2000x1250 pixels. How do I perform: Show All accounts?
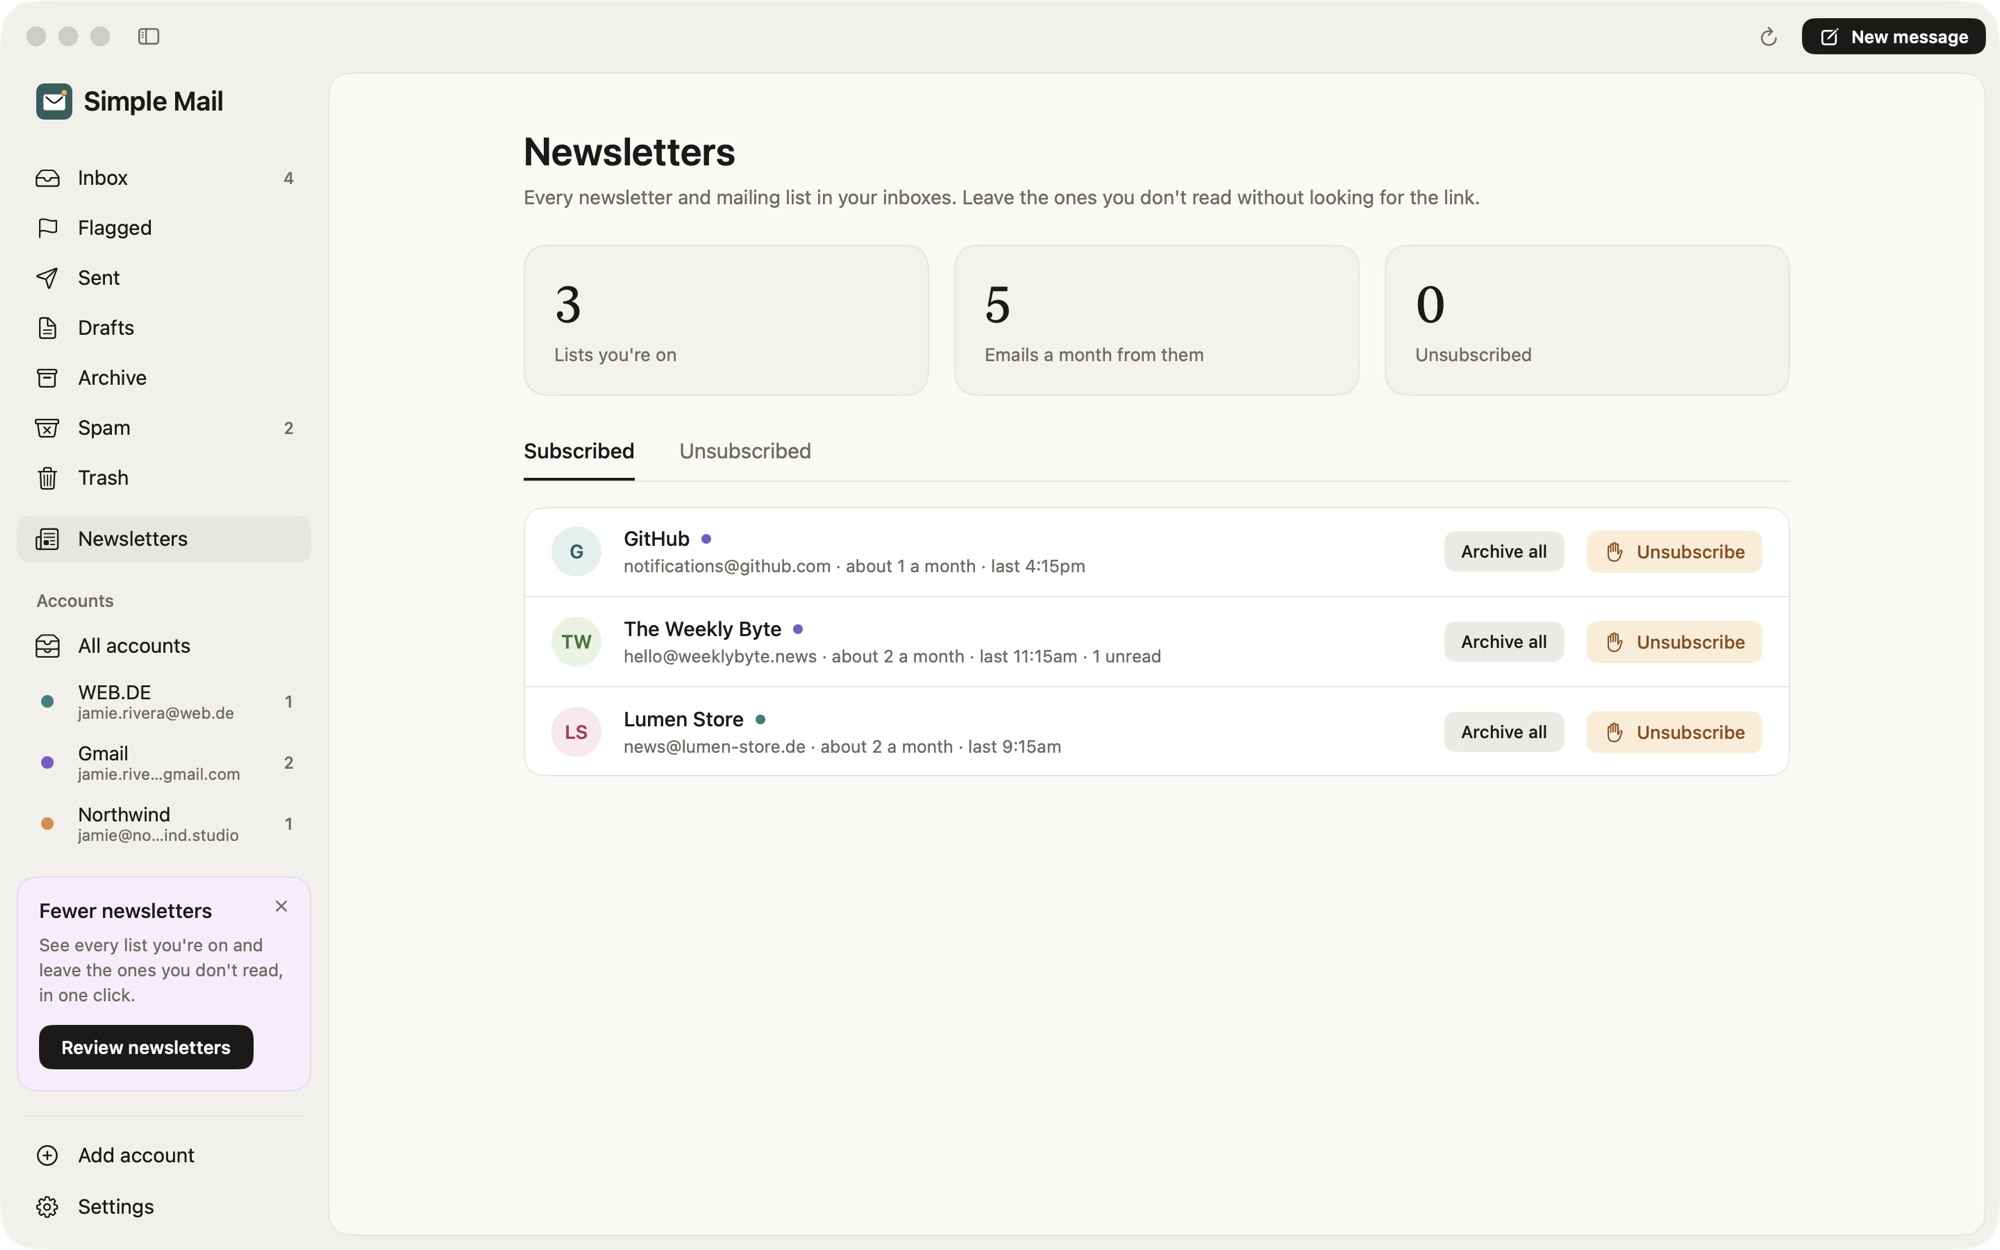point(164,646)
